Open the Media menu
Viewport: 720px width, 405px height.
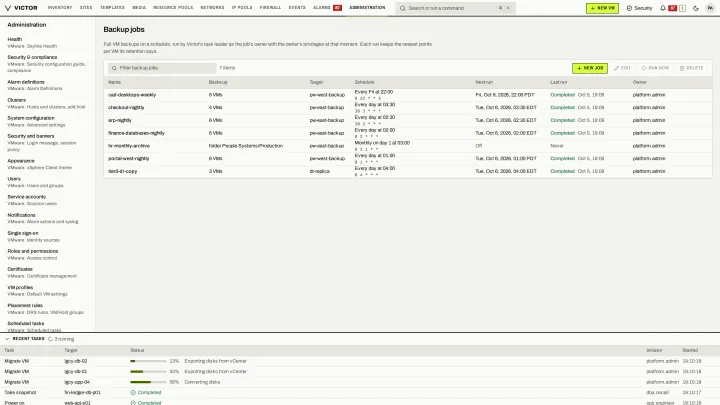point(139,8)
